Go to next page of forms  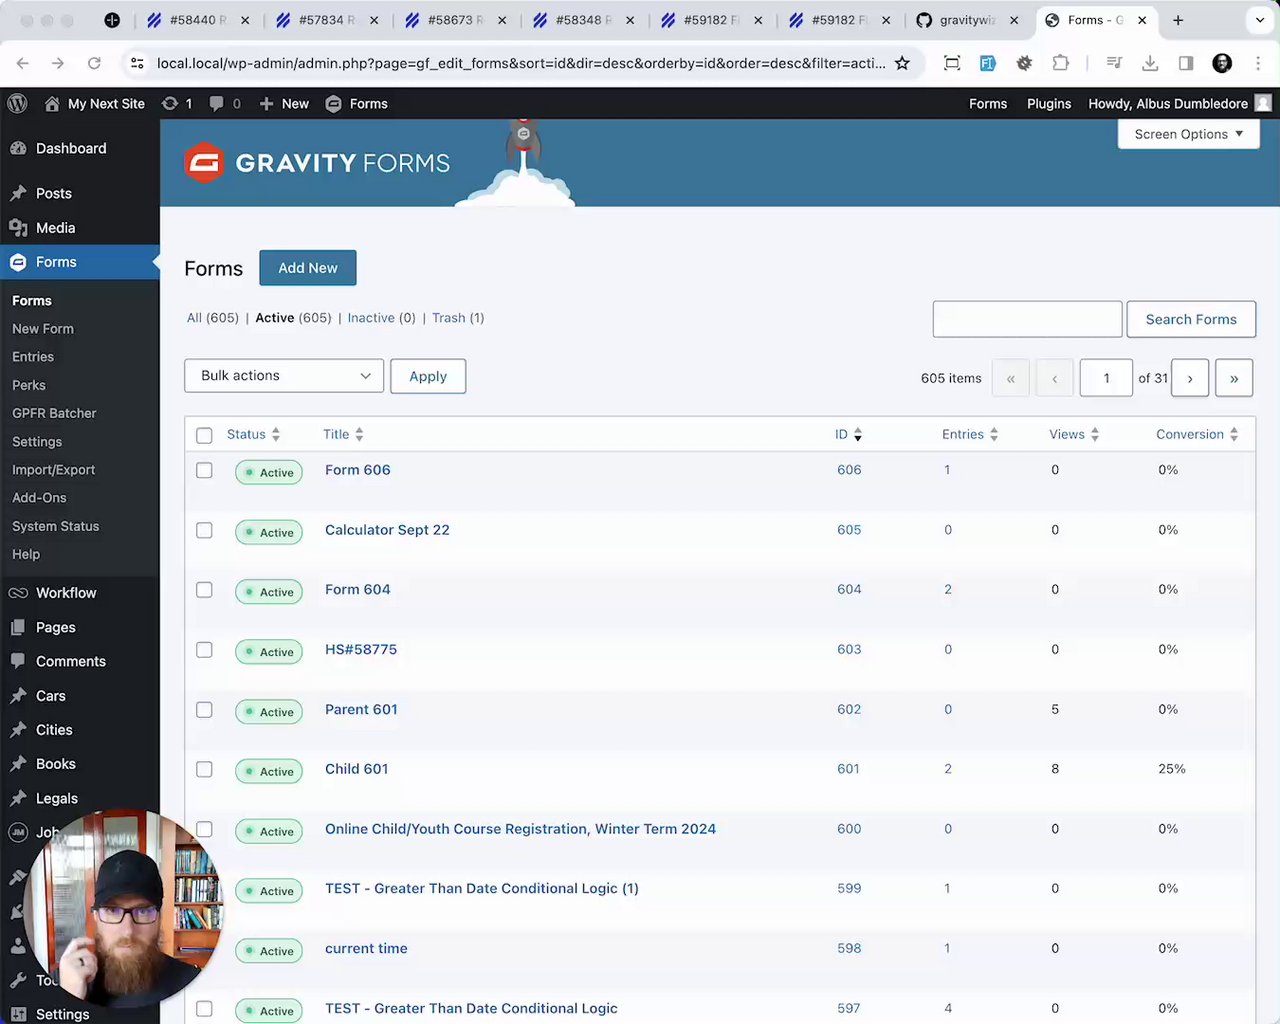[1190, 378]
